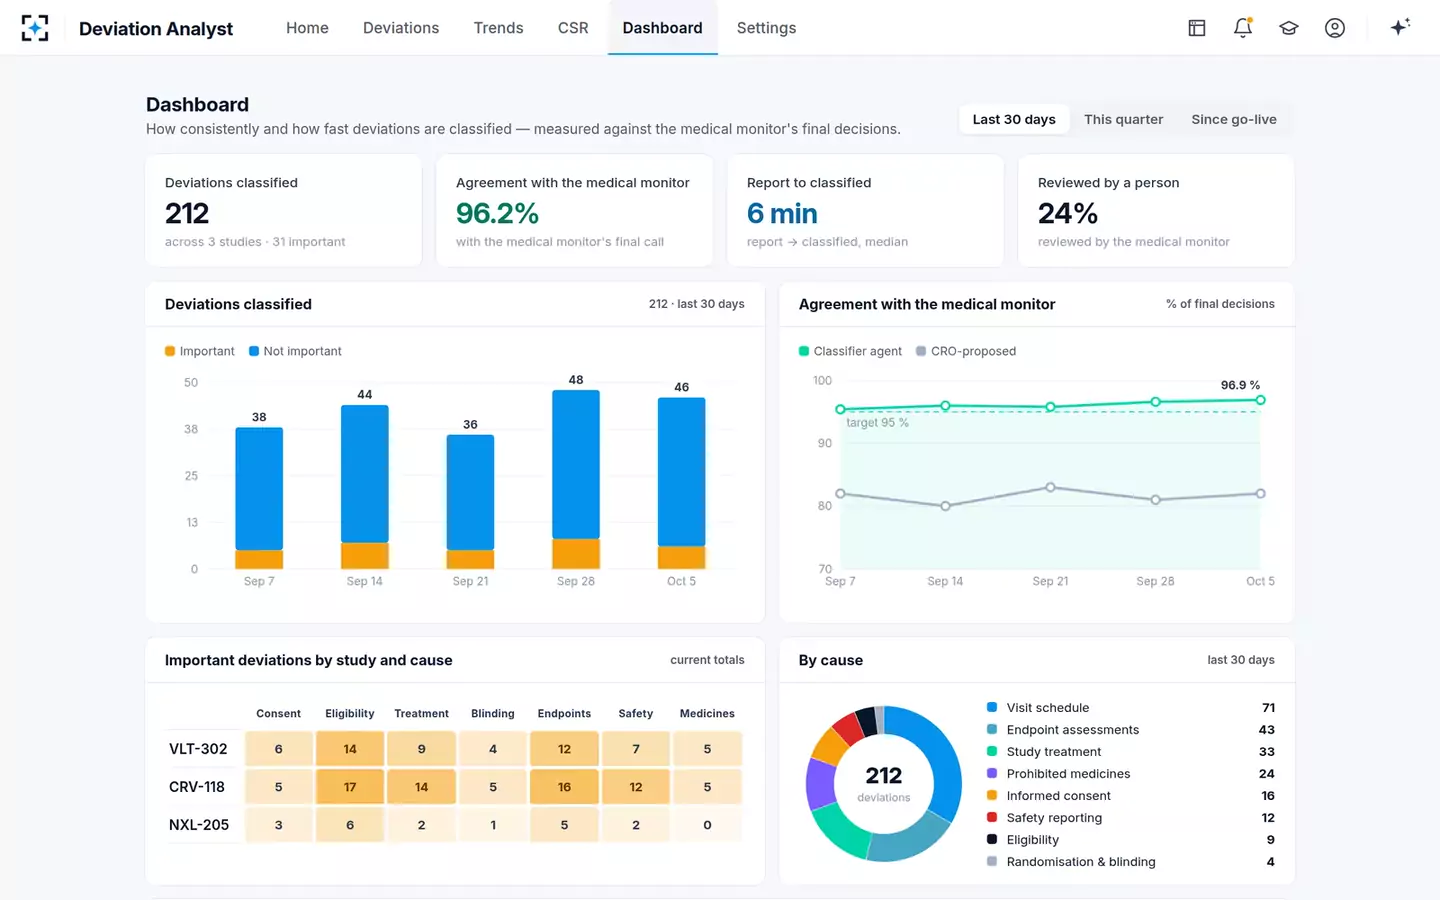Switch range to Since go-live

point(1234,119)
